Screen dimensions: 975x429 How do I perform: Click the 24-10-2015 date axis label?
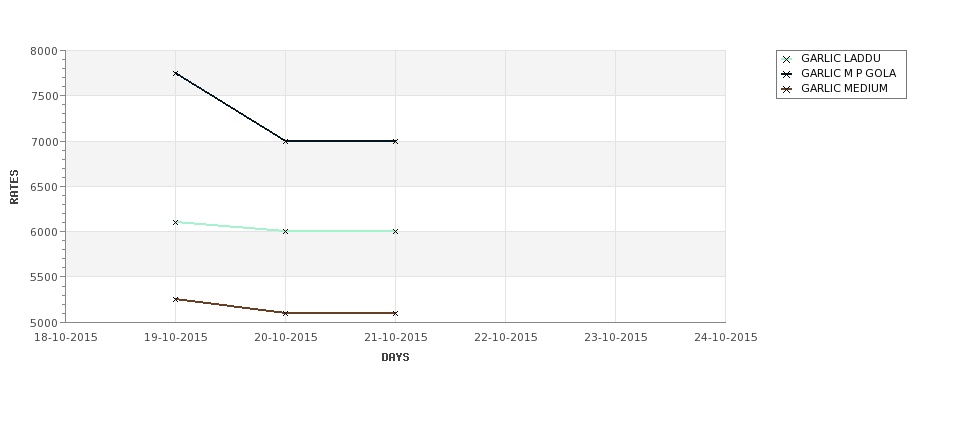tap(726, 338)
